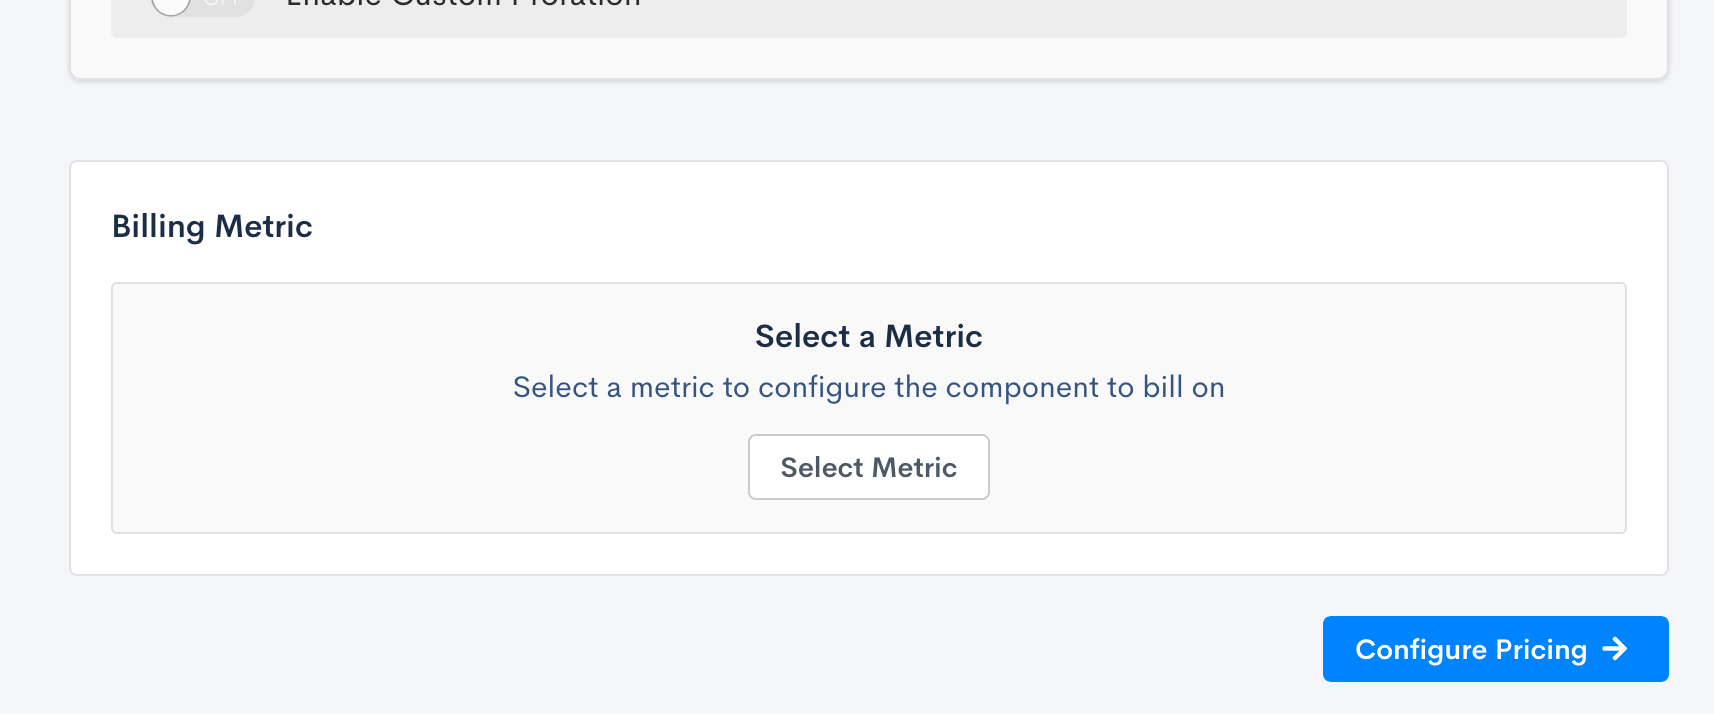Click the OFF label on the proration switch
The image size is (1714, 714).
point(222,4)
